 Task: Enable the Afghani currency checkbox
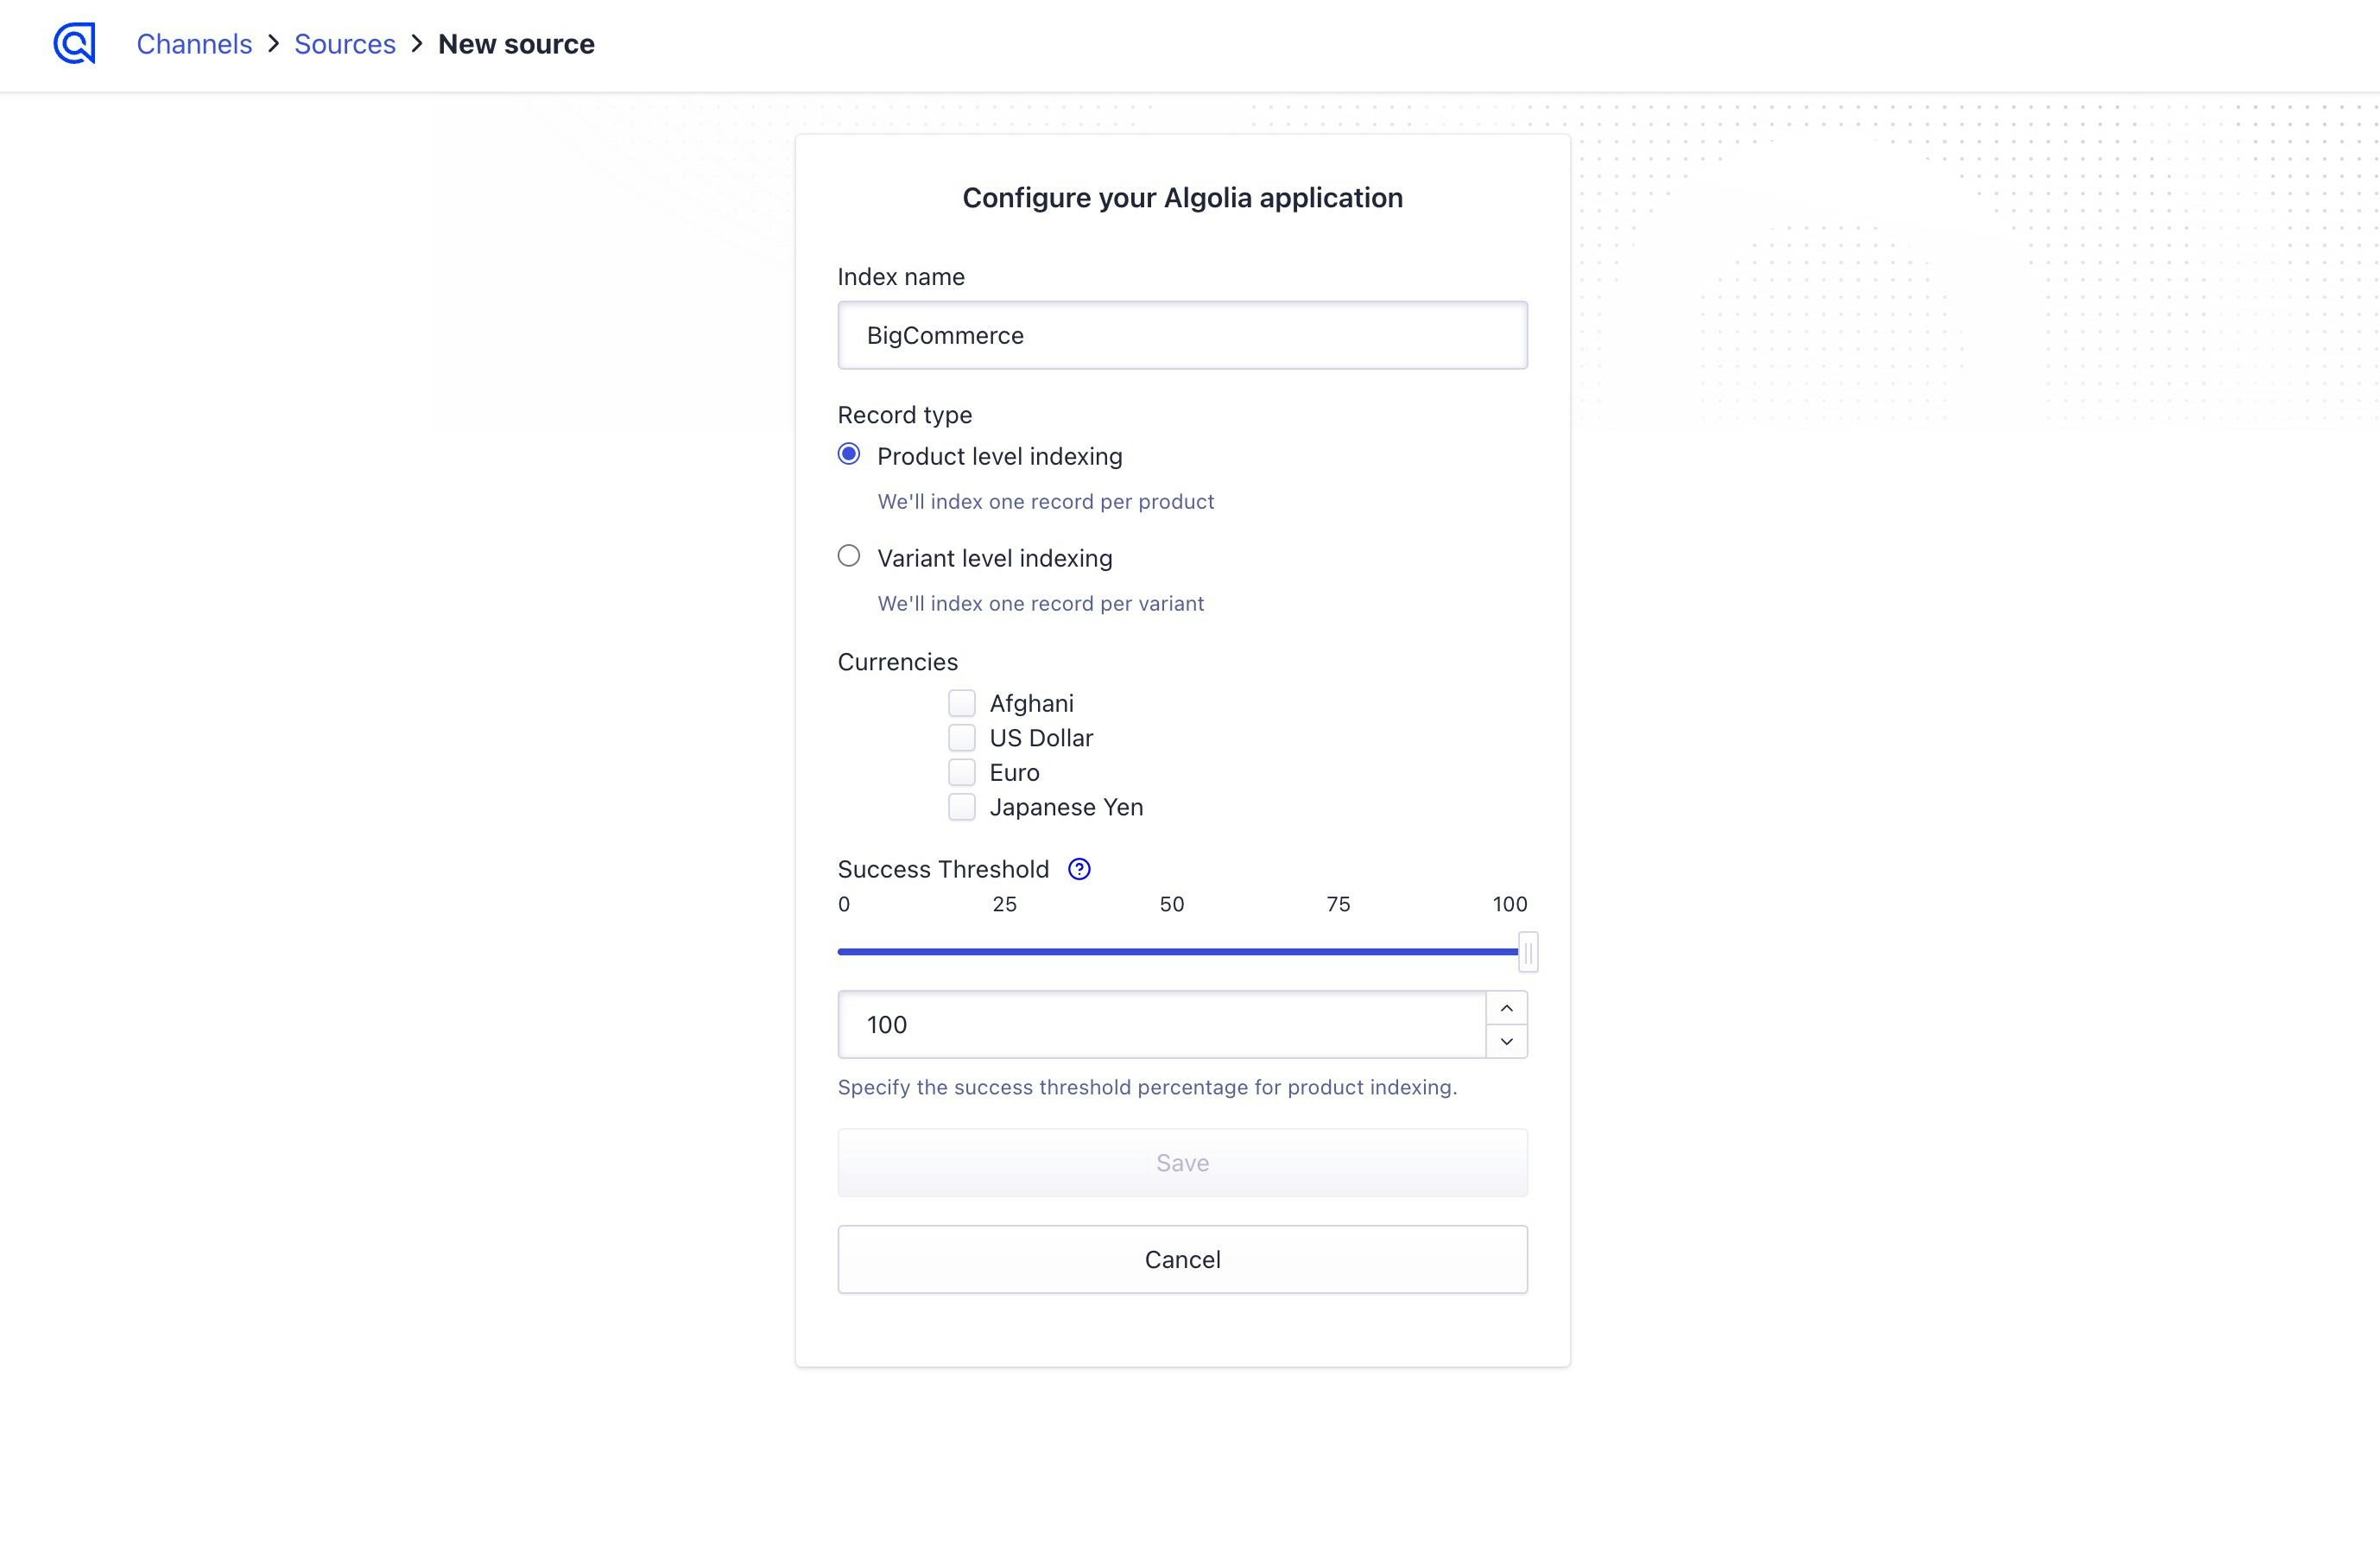961,703
